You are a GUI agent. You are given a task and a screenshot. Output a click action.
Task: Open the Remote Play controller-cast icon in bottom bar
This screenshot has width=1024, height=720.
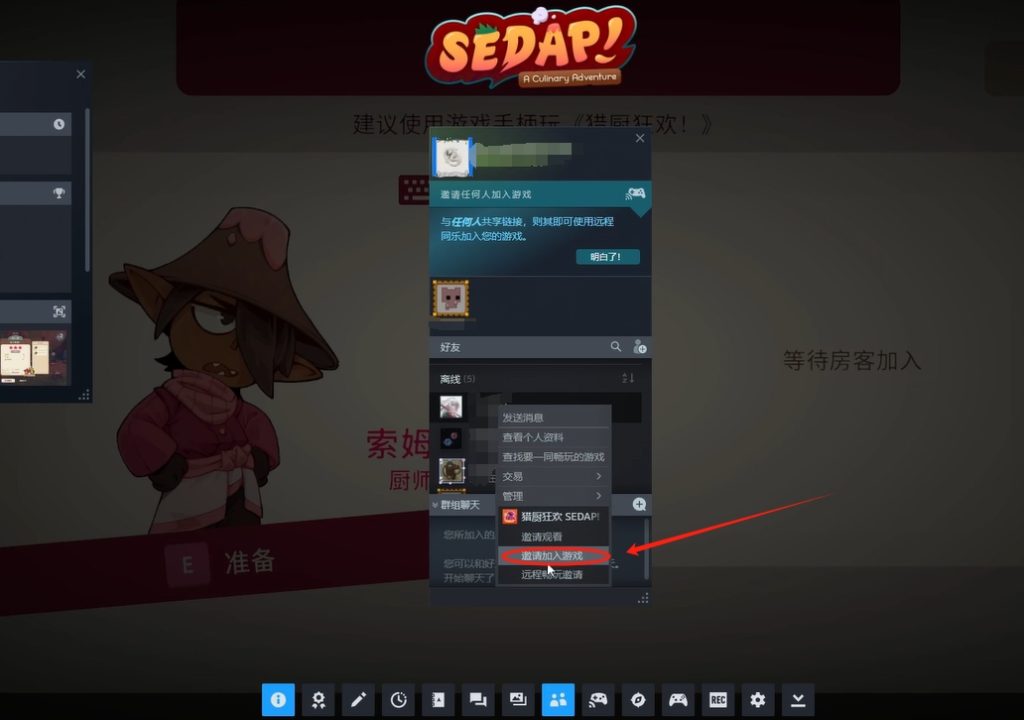(x=598, y=700)
